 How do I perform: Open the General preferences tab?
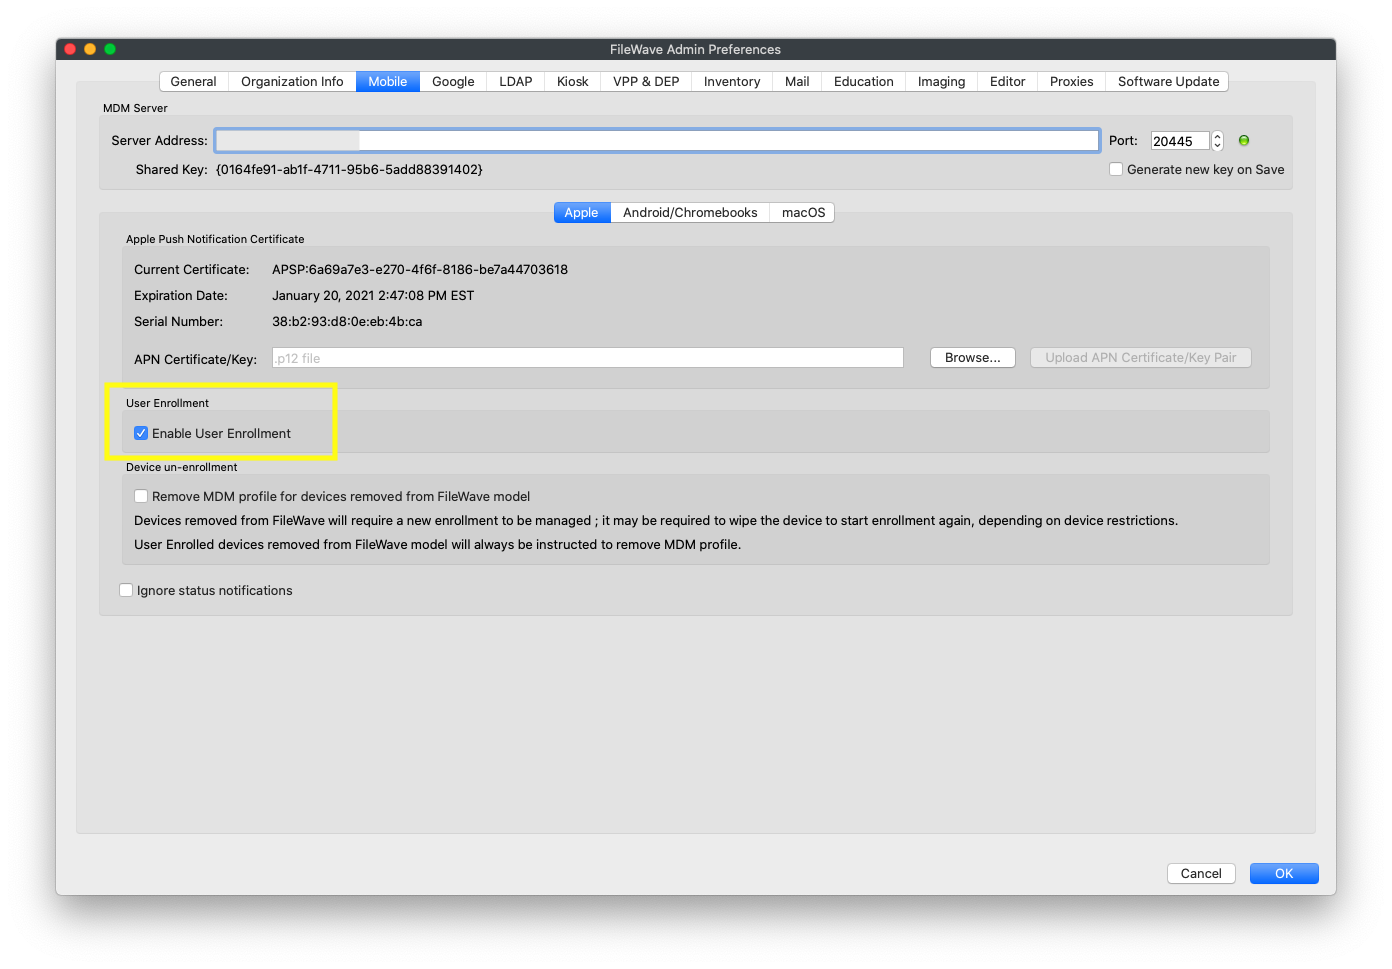[193, 82]
